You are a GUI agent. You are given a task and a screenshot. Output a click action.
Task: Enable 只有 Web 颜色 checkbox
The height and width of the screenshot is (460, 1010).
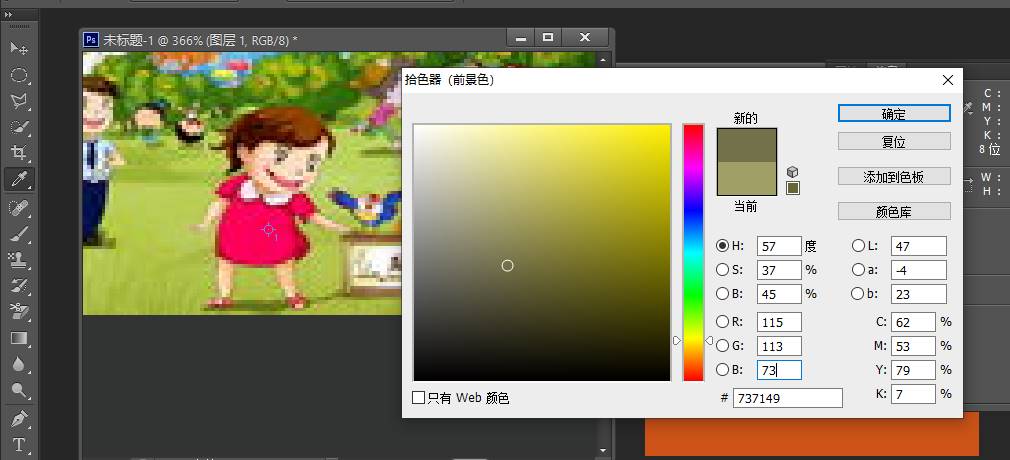click(x=418, y=398)
